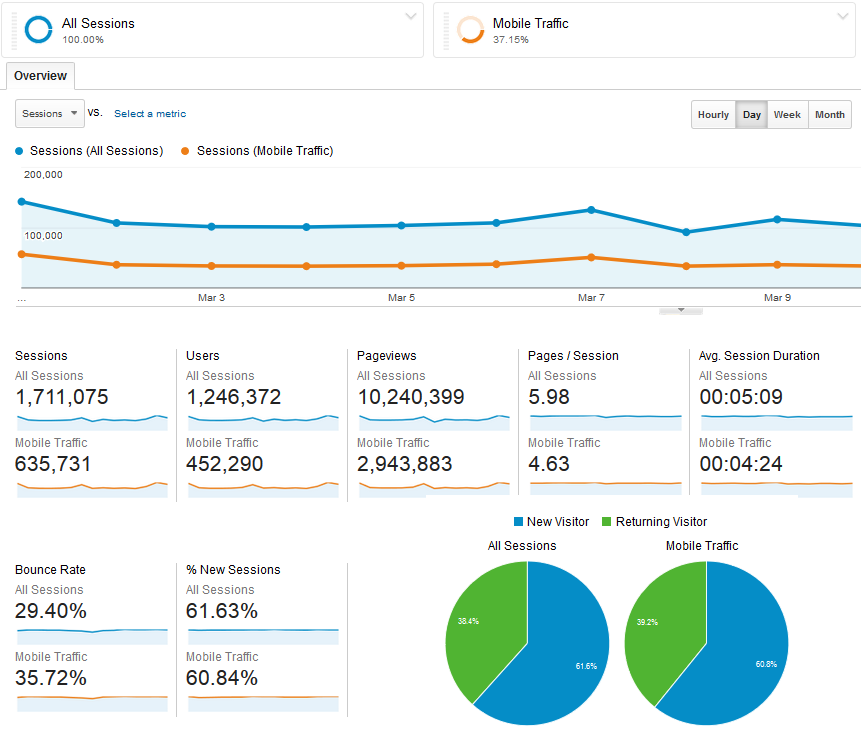Screen dimensions: 861x747
Task: Open the Mobile Traffic segment dropdown chevron
Action: click(843, 18)
